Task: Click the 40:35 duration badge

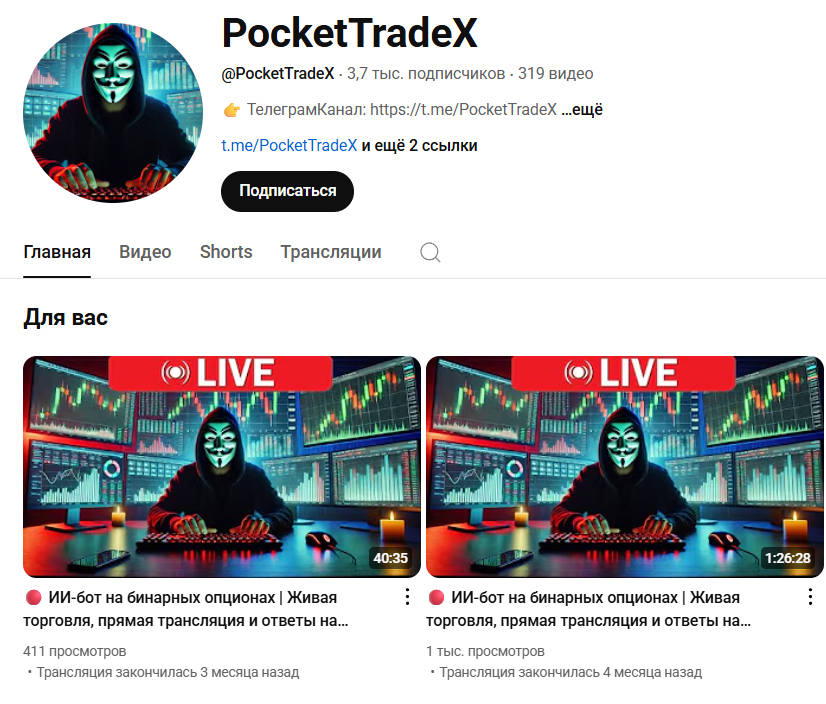Action: point(390,558)
